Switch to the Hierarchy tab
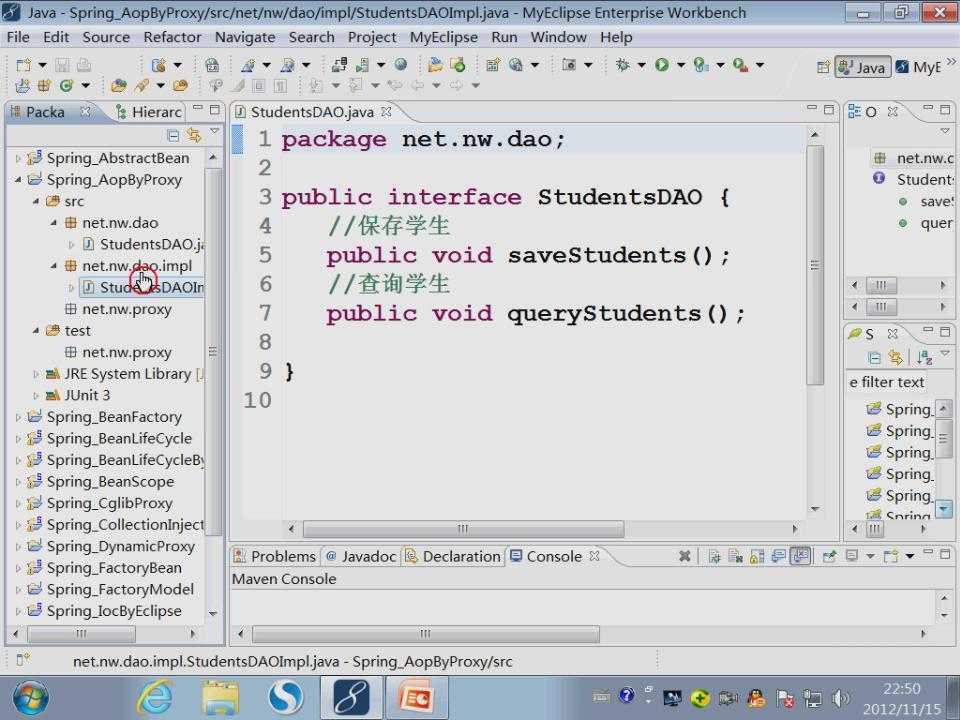This screenshot has height=720, width=960. pos(149,112)
